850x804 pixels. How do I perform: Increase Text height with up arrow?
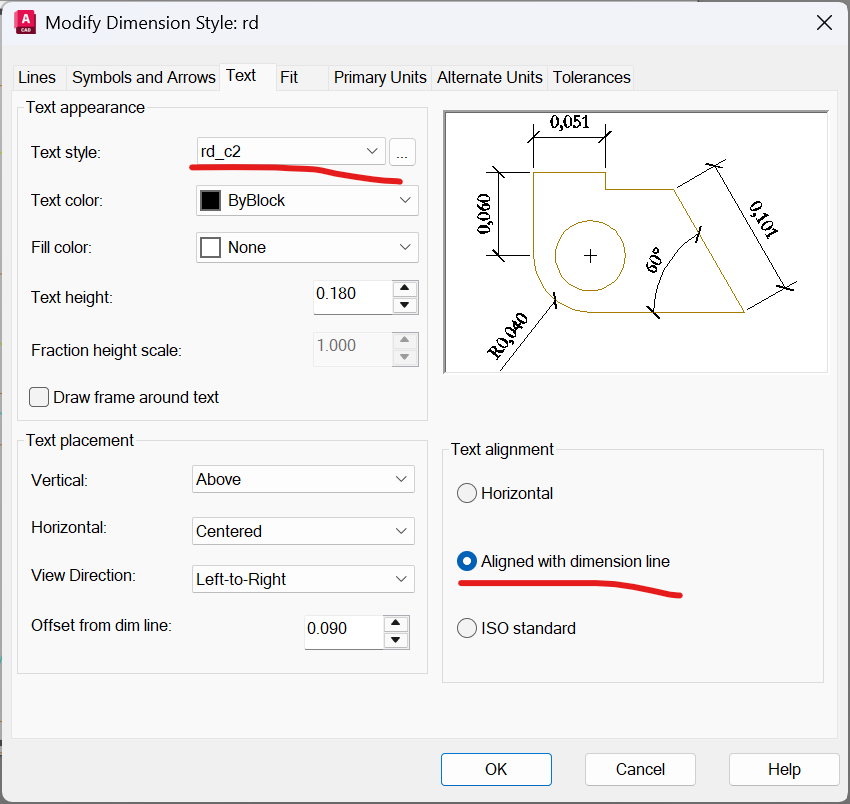(x=405, y=288)
